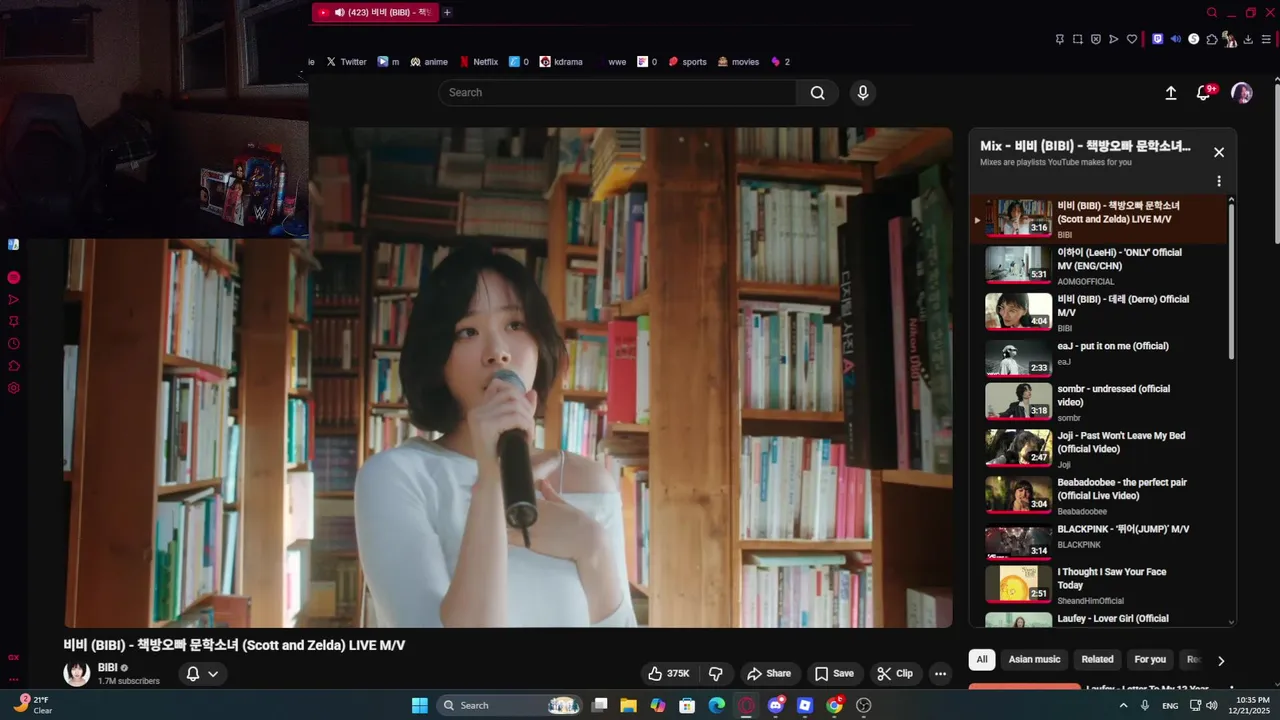The height and width of the screenshot is (720, 1280).
Task: Select the Related chip
Action: (x=1097, y=659)
